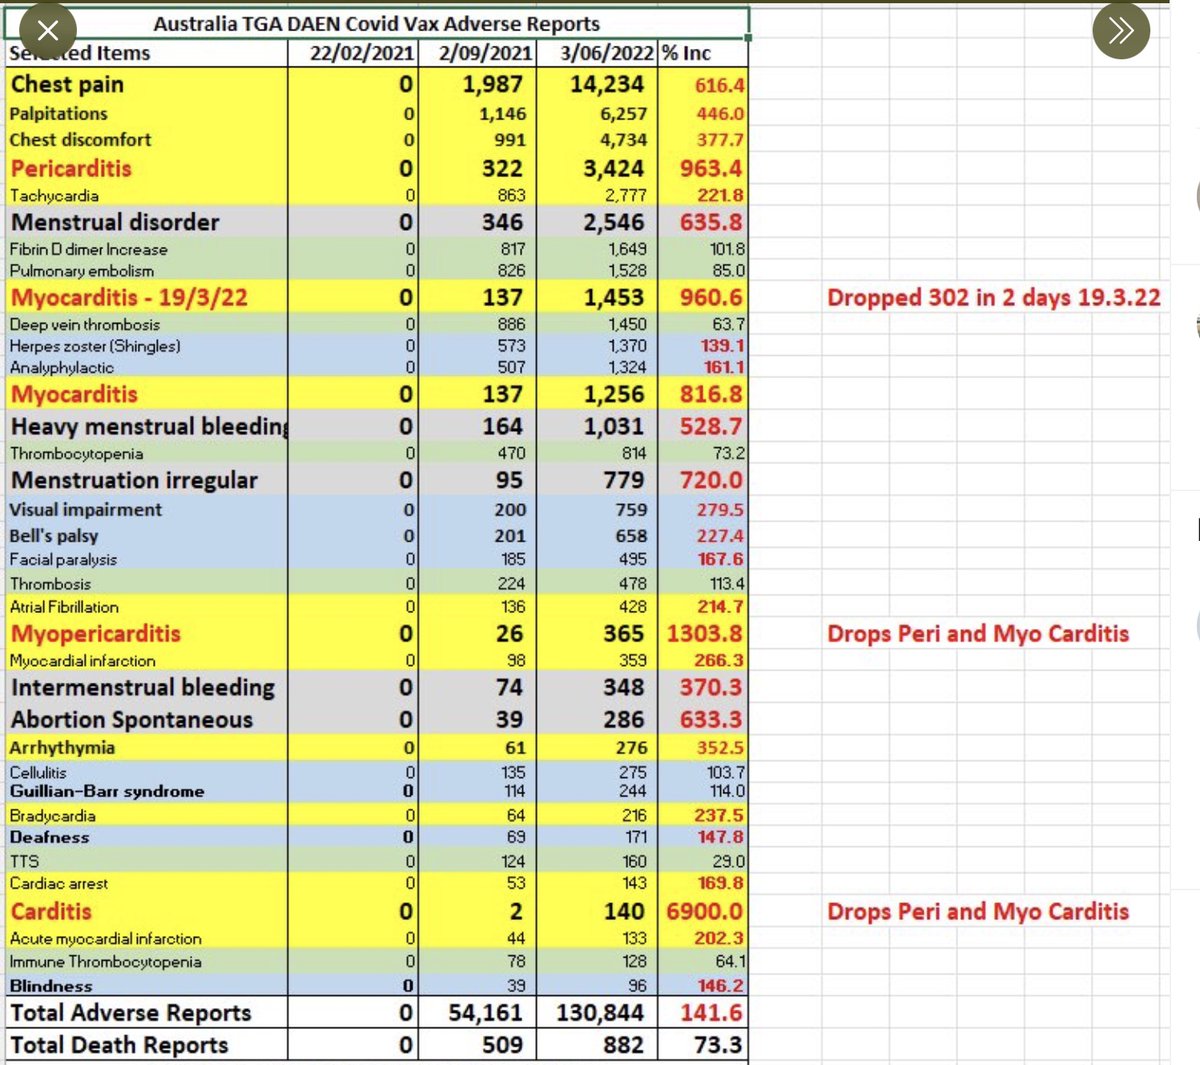This screenshot has width=1200, height=1065.
Task: Click the 'Abortion Spontaneous' cell
Action: coord(132,720)
